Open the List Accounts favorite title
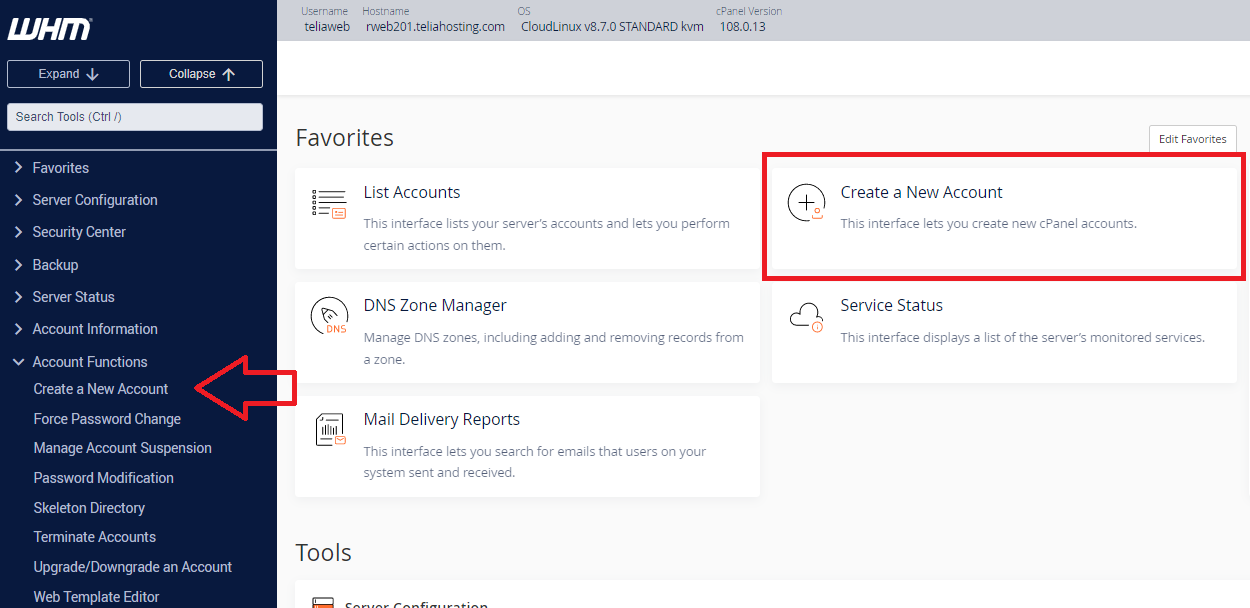 (412, 192)
